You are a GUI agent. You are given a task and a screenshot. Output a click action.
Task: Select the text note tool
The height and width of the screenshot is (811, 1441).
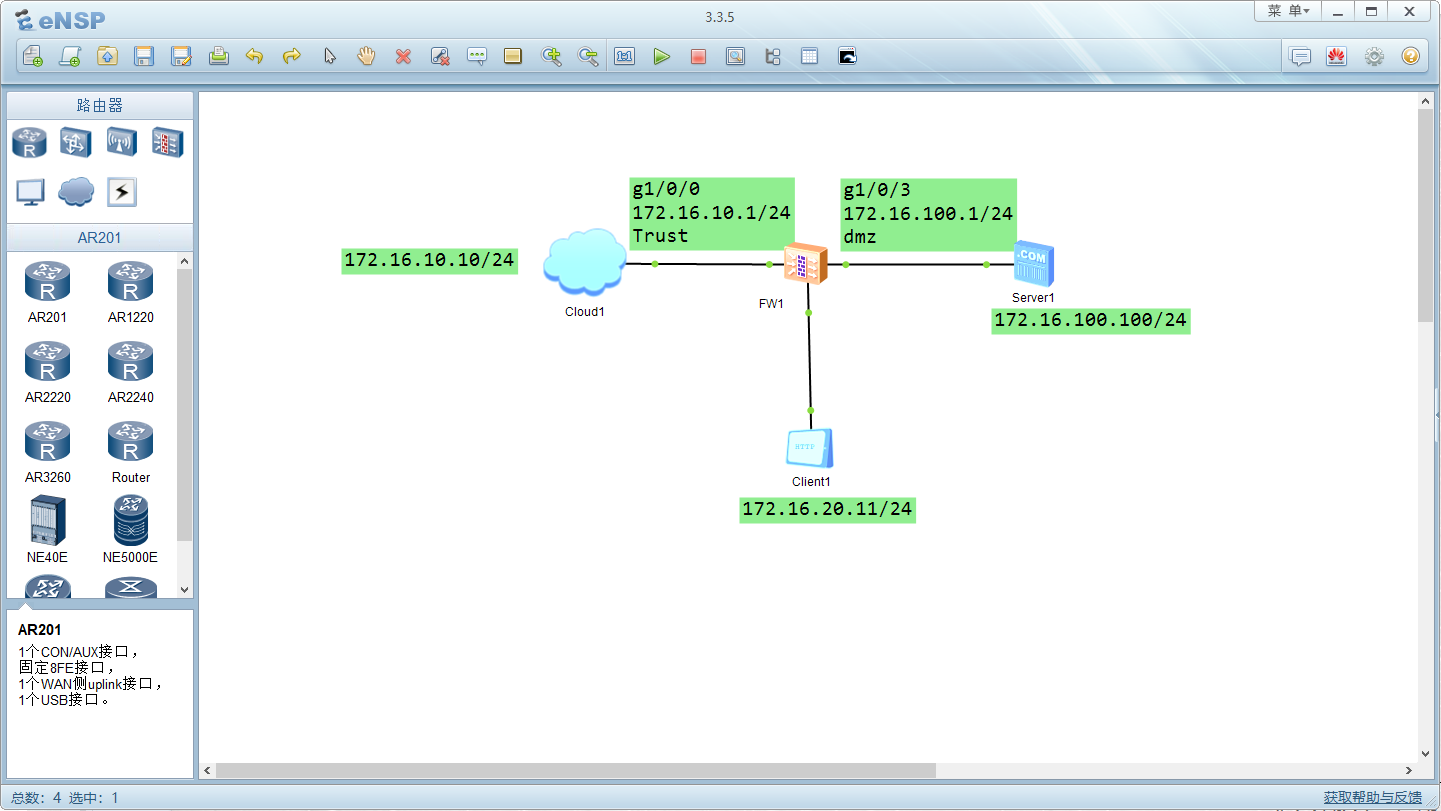tap(477, 56)
